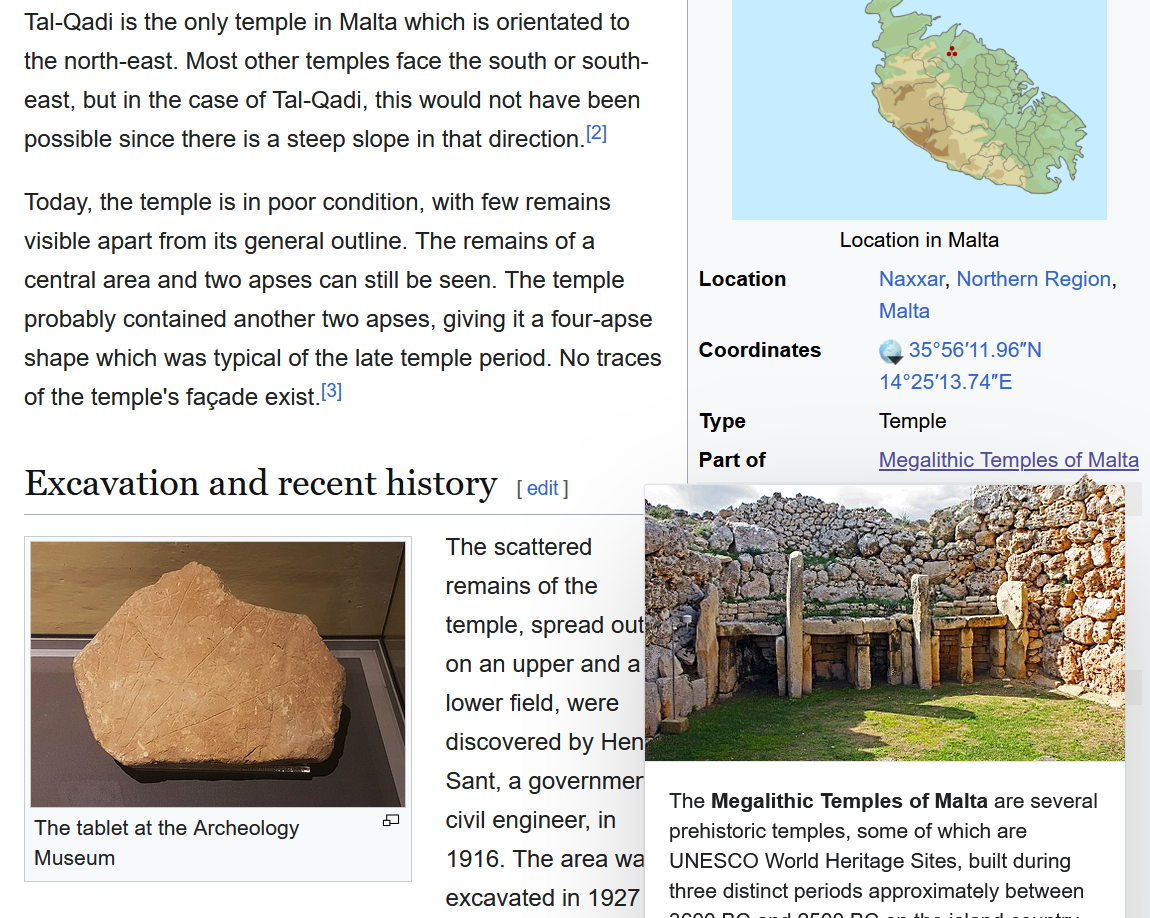The width and height of the screenshot is (1150, 918).
Task: Click the 'Type' infobox label
Action: 722,422
